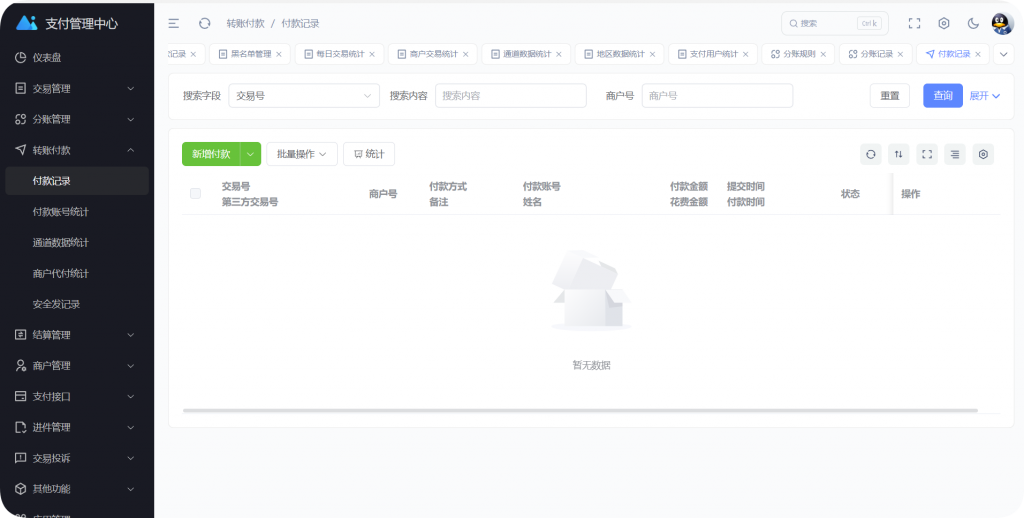This screenshot has width=1024, height=518.
Task: Toggle fullscreen icon in top header
Action: point(914,24)
